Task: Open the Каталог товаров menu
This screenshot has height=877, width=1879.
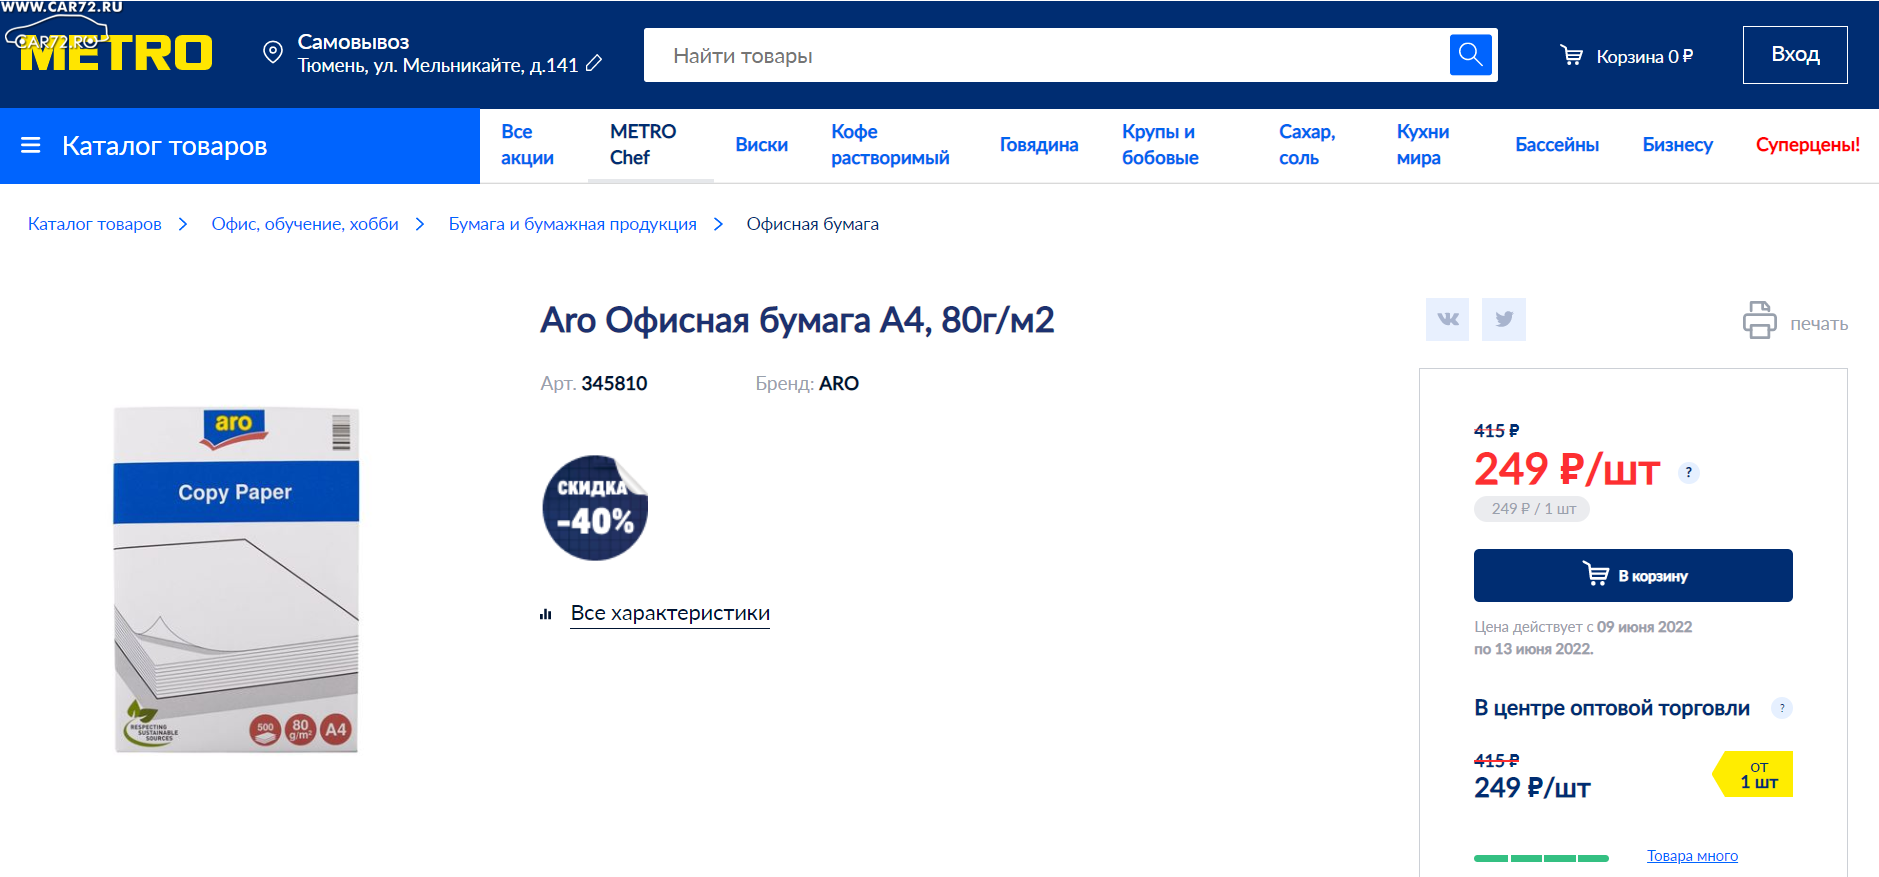Action: tap(240, 146)
